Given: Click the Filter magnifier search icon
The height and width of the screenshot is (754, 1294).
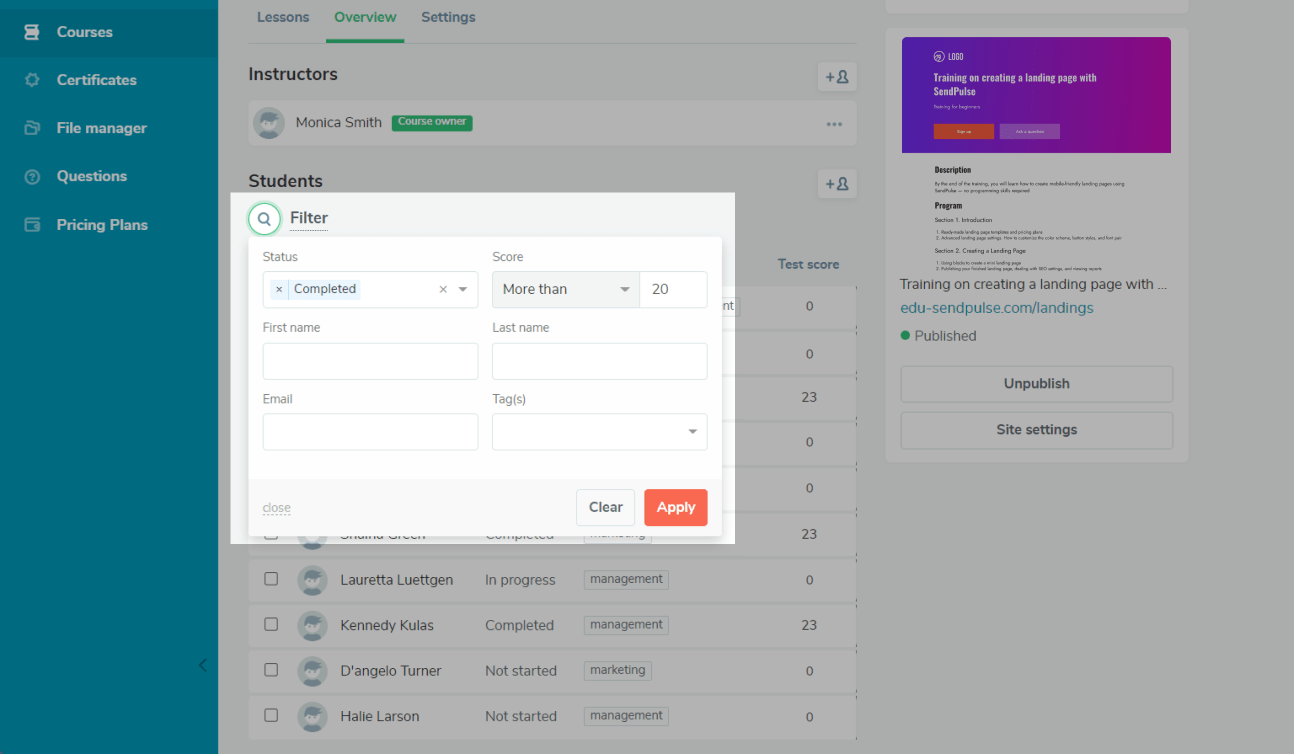Looking at the screenshot, I should pyautogui.click(x=264, y=218).
